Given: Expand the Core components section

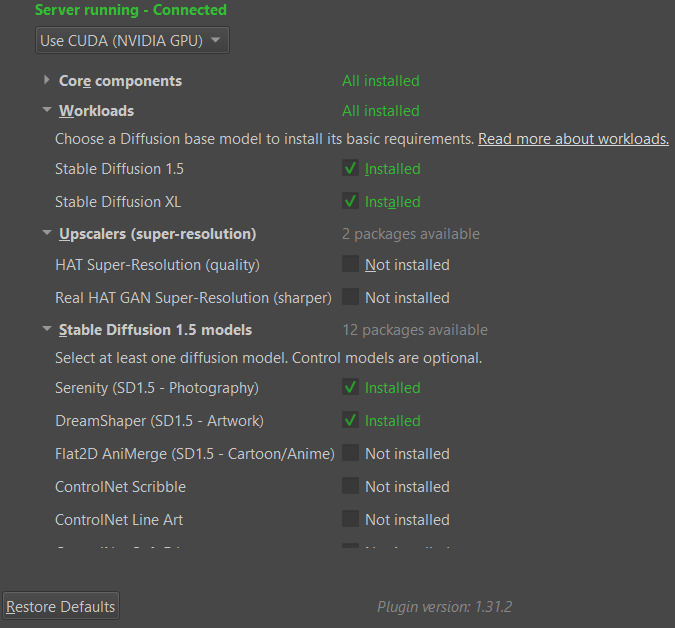Looking at the screenshot, I should (46, 80).
